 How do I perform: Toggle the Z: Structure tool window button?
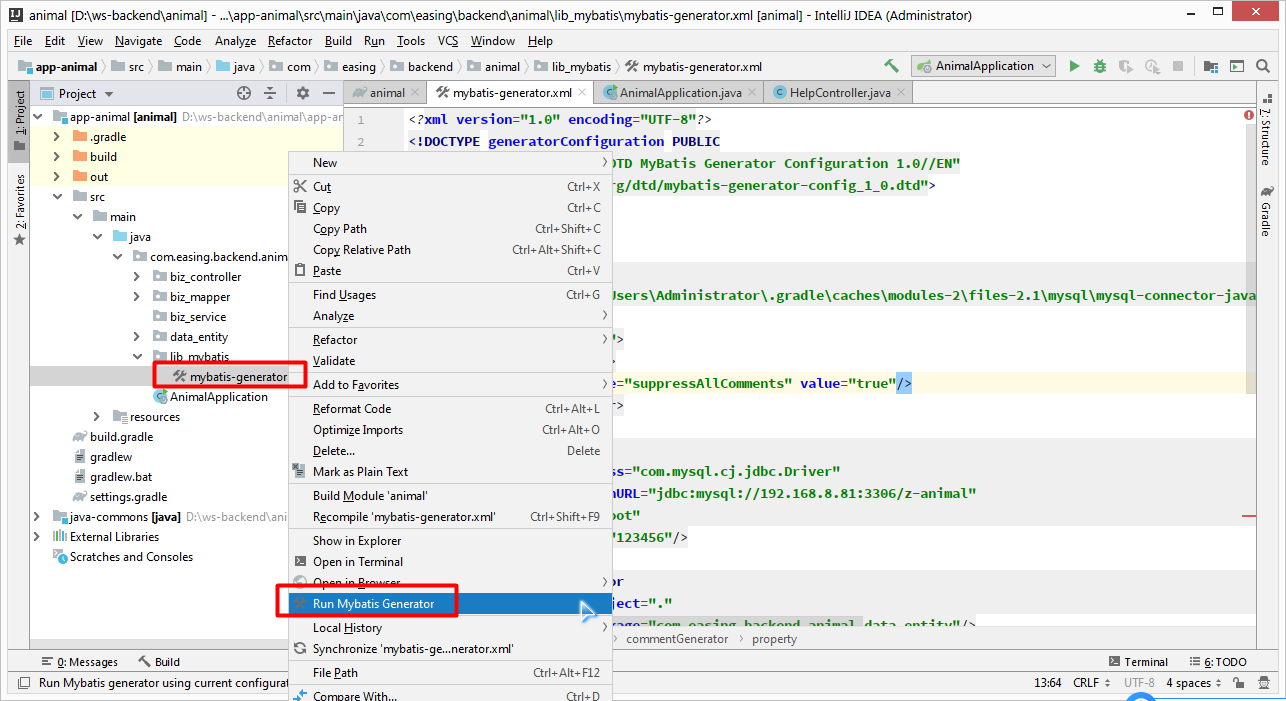tap(1266, 131)
